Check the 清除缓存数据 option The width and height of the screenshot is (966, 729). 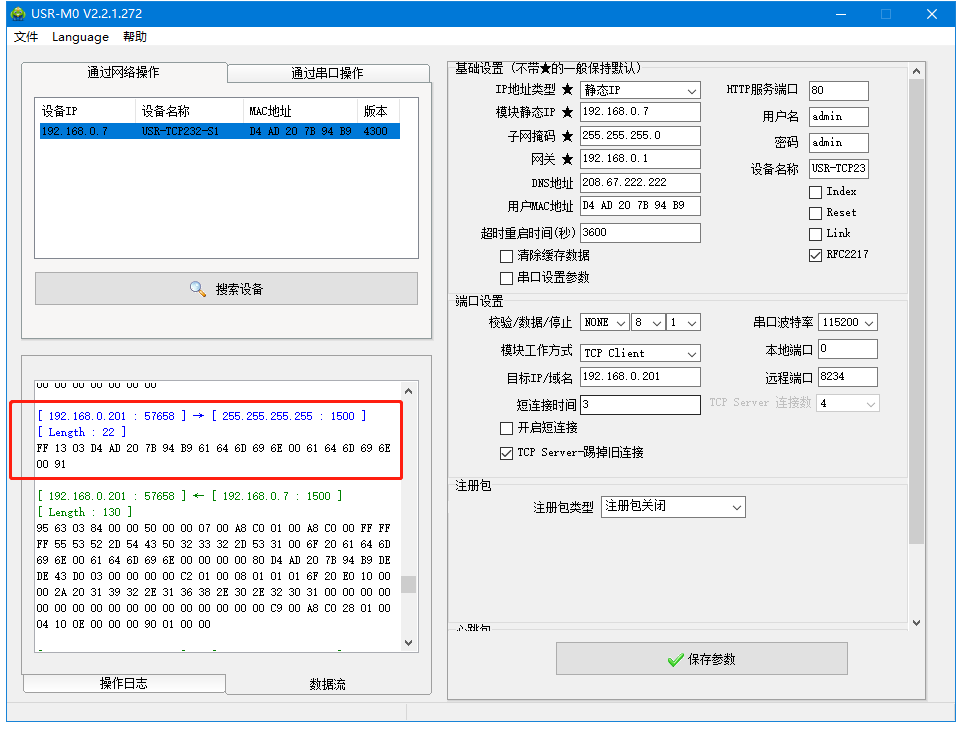(506, 256)
